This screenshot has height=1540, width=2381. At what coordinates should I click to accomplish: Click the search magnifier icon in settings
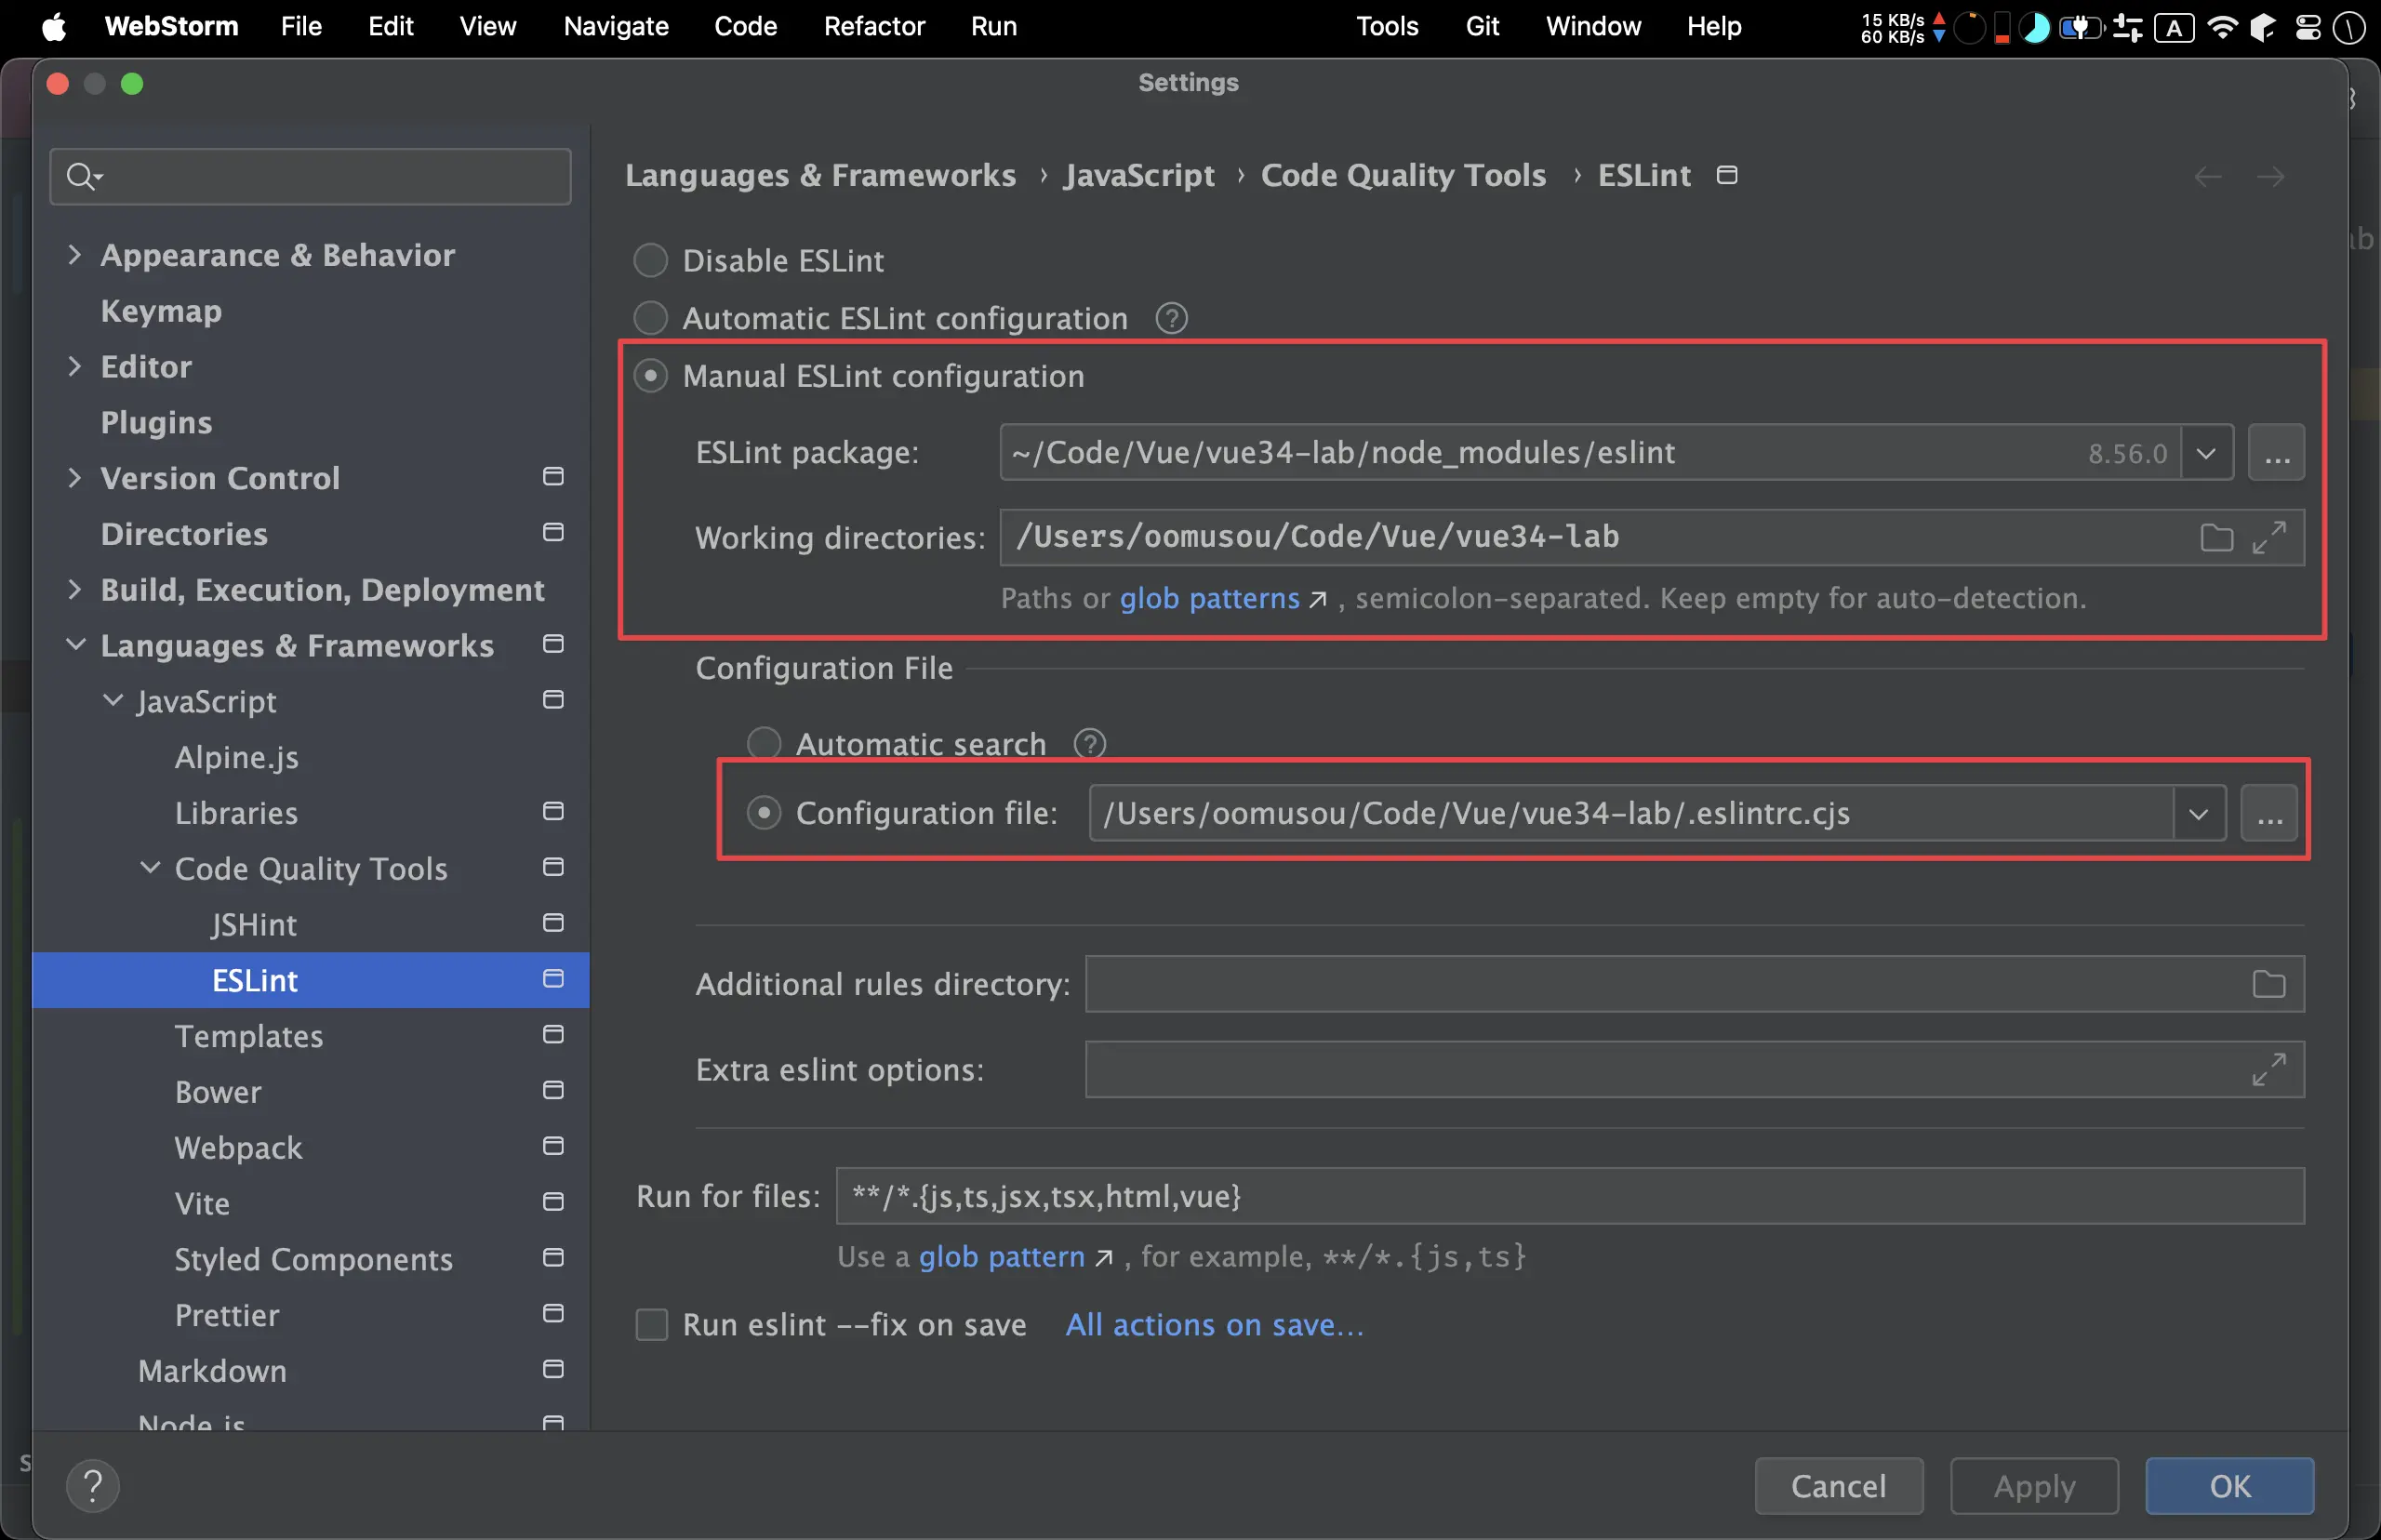point(84,177)
